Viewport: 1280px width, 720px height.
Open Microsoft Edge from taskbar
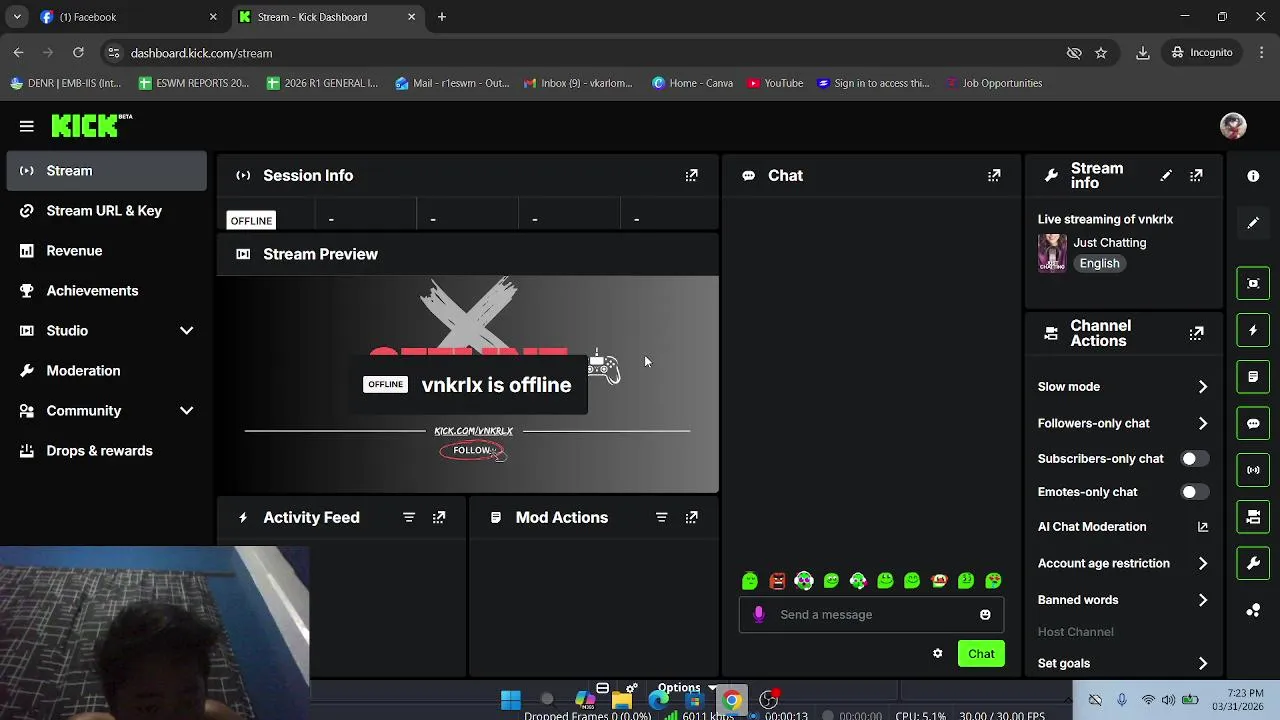(659, 700)
